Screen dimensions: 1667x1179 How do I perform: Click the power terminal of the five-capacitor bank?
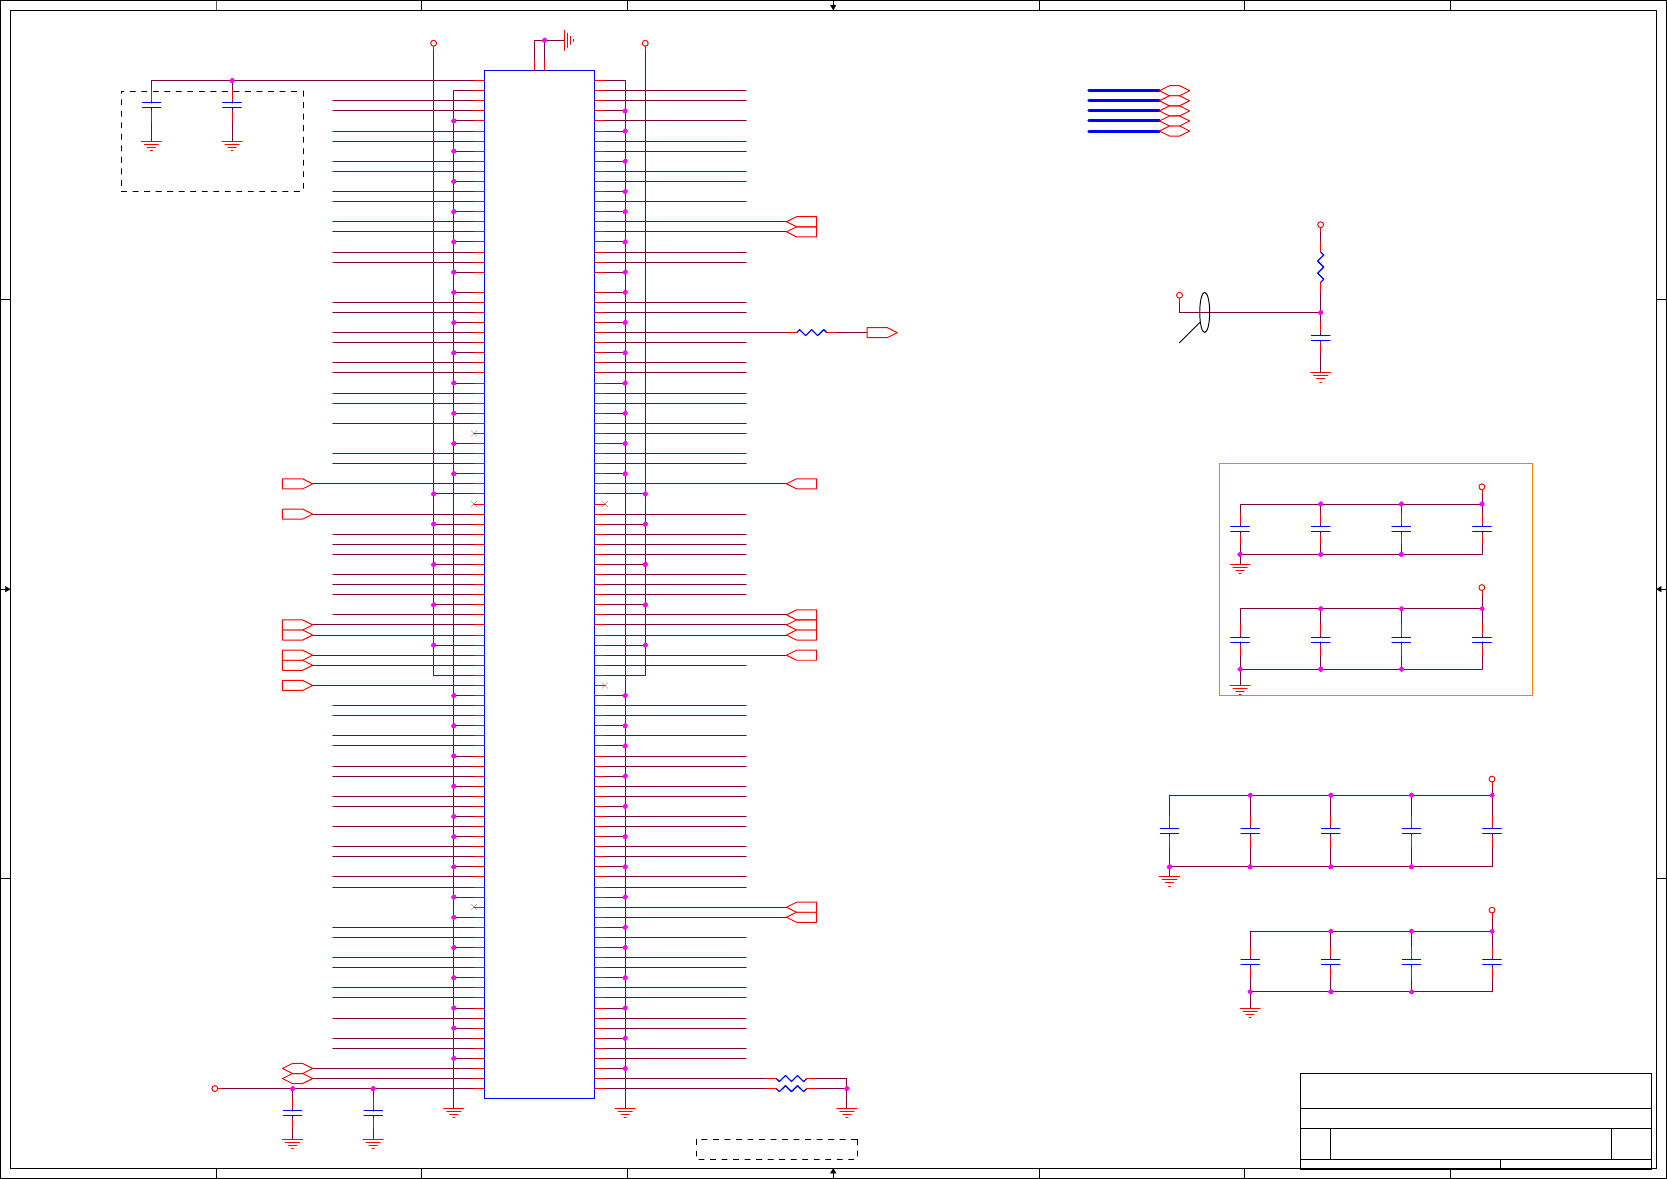point(1492,779)
